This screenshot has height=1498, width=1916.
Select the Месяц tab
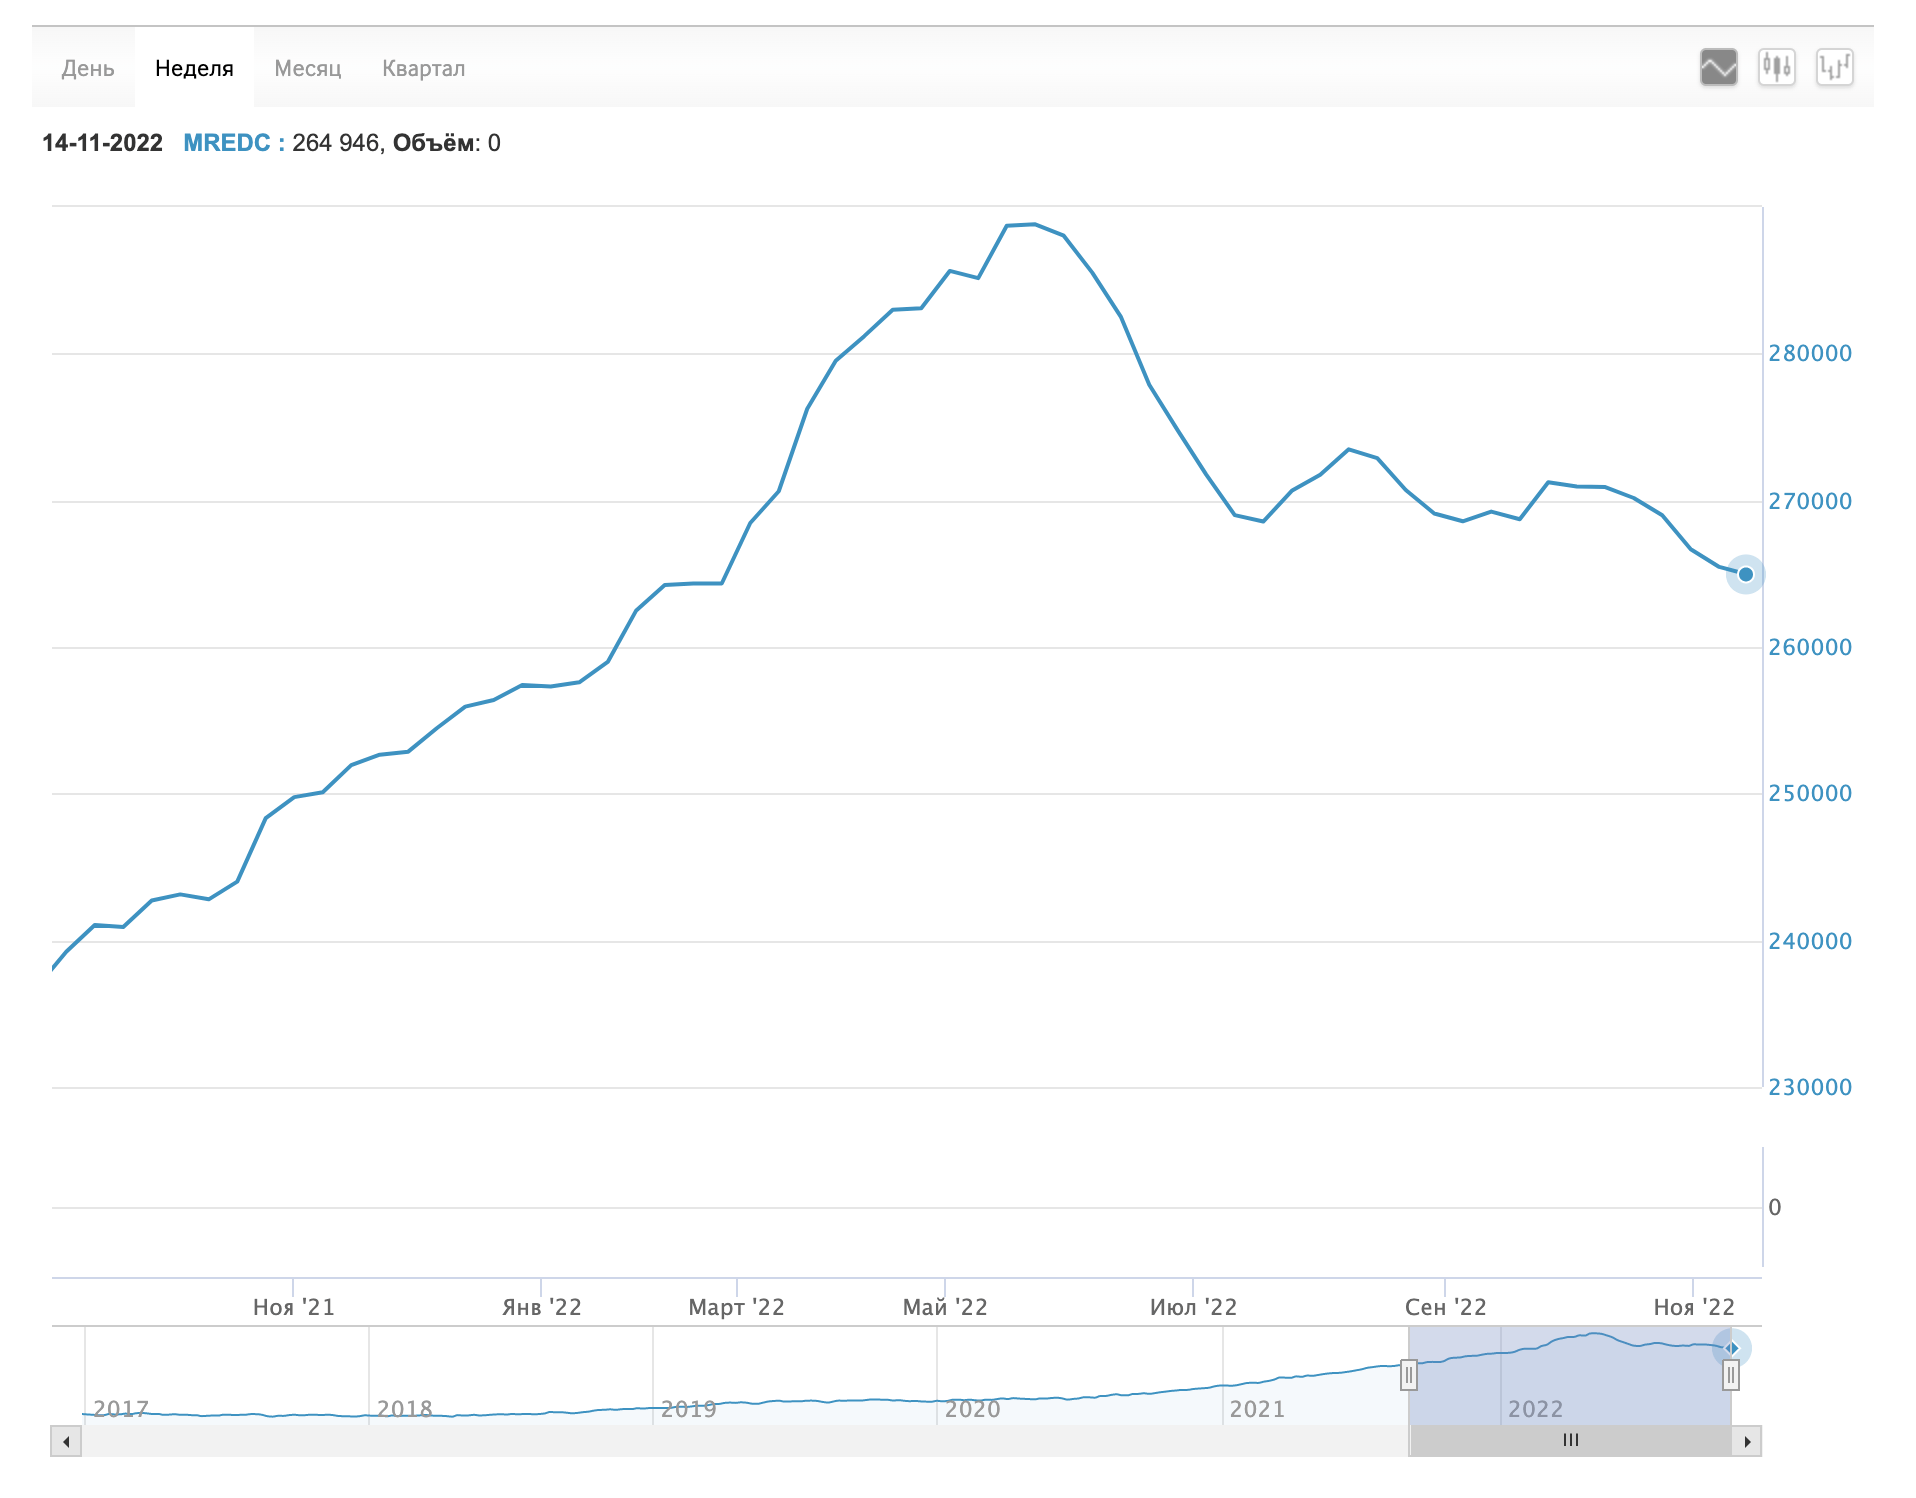tap(308, 69)
